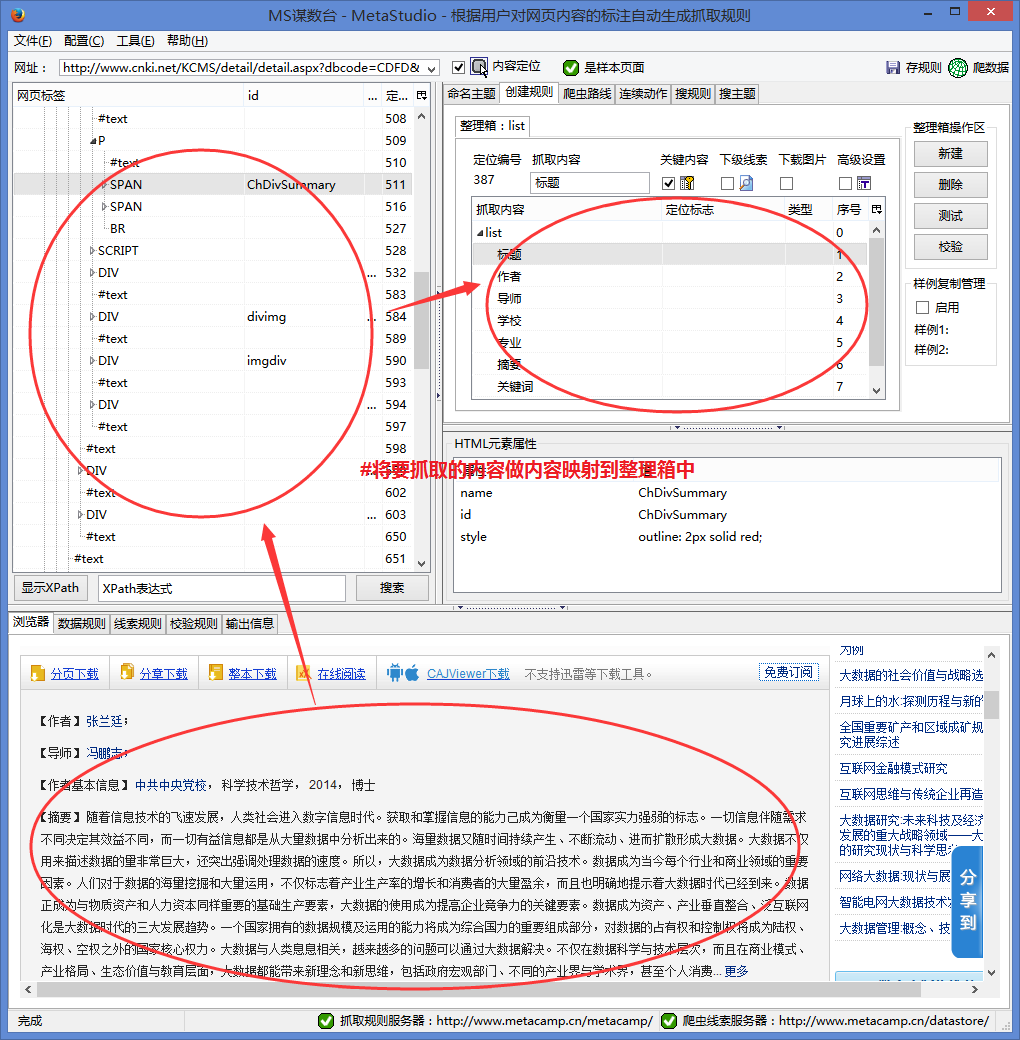Image resolution: width=1020 pixels, height=1040 pixels.
Task: Click the 更多 link after the abstract
Action: 736,972
